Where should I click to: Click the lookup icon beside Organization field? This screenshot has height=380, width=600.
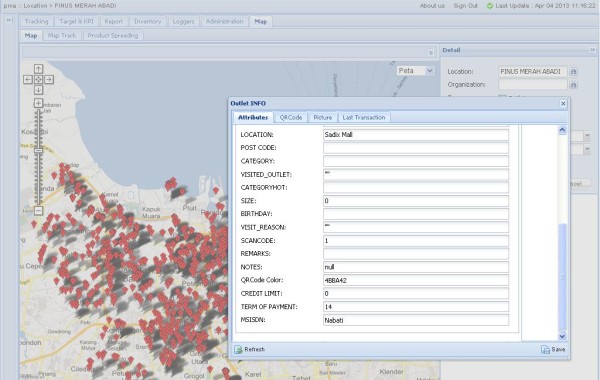[x=573, y=85]
